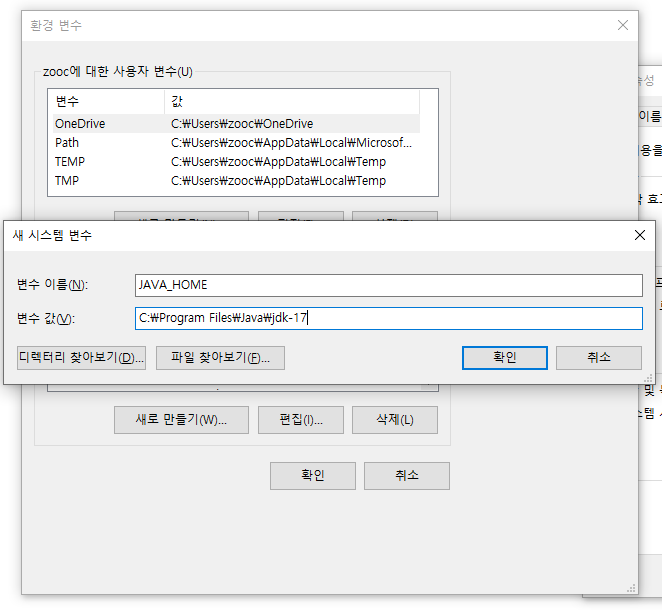662x610 pixels.
Task: Click the TMP value path cell
Action: pyautogui.click(x=278, y=181)
